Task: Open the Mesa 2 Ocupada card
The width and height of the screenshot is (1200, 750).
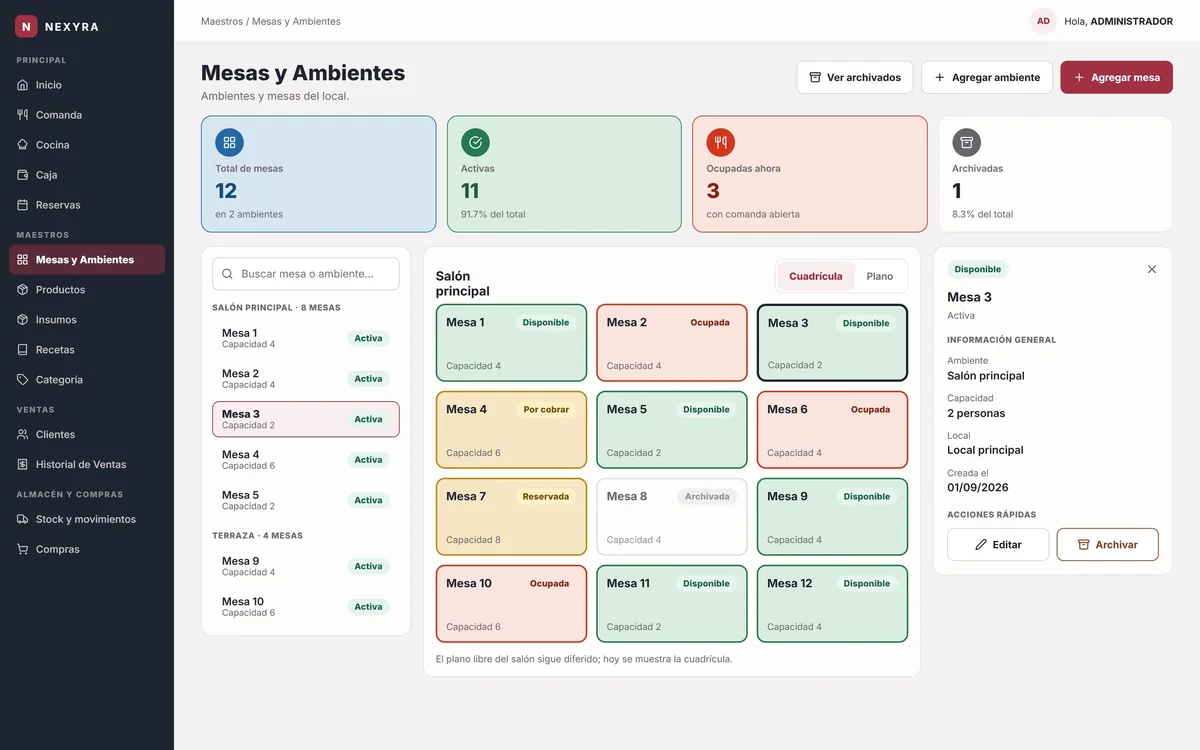Action: click(672, 343)
